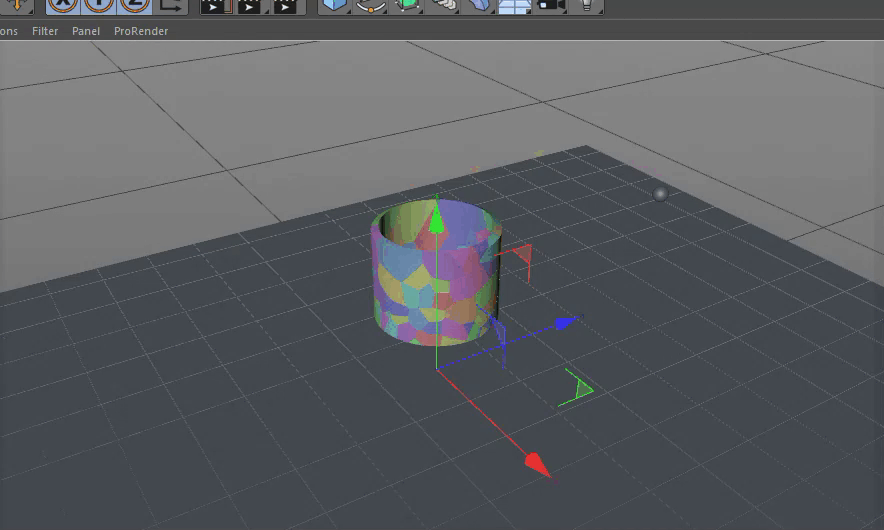Toggle the Z axis lock
Screen dimensions: 884x530
click(134, 5)
